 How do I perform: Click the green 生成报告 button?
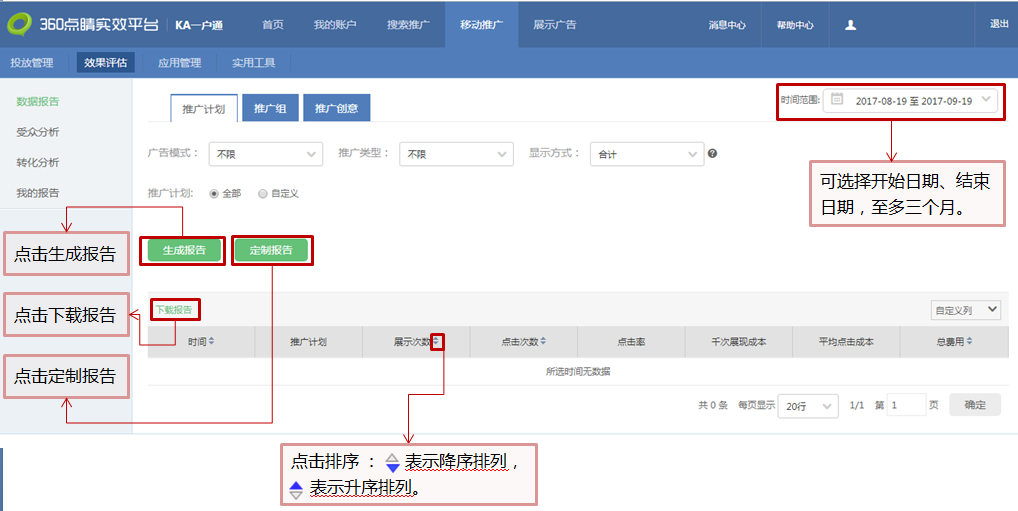tap(184, 251)
